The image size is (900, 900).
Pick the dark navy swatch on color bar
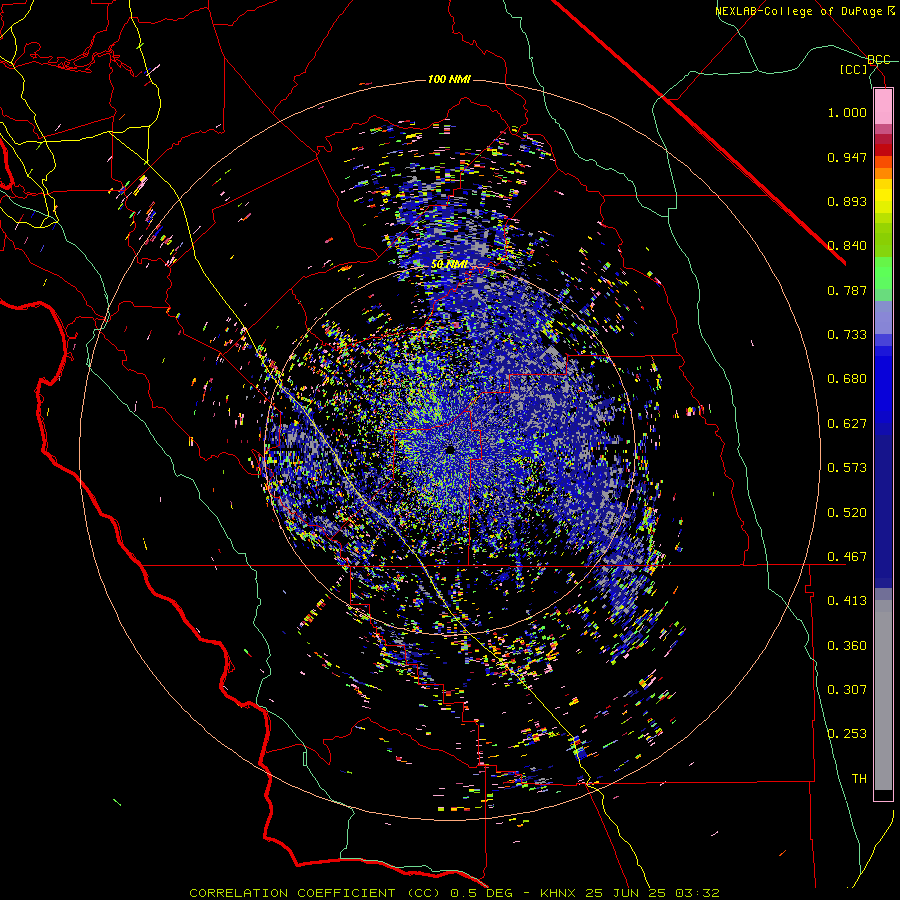point(883,505)
